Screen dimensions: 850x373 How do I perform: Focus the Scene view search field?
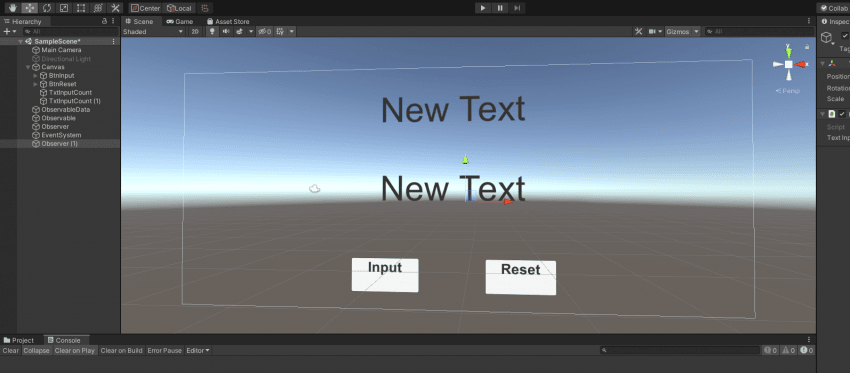click(x=758, y=31)
